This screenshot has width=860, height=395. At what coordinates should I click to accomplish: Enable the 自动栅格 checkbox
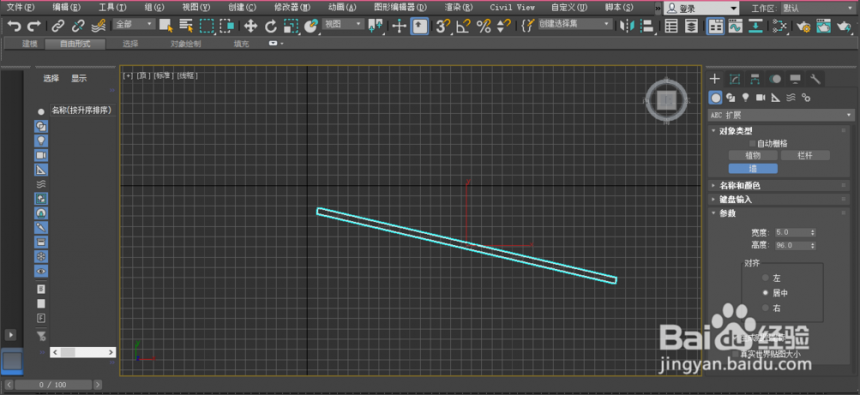point(752,143)
